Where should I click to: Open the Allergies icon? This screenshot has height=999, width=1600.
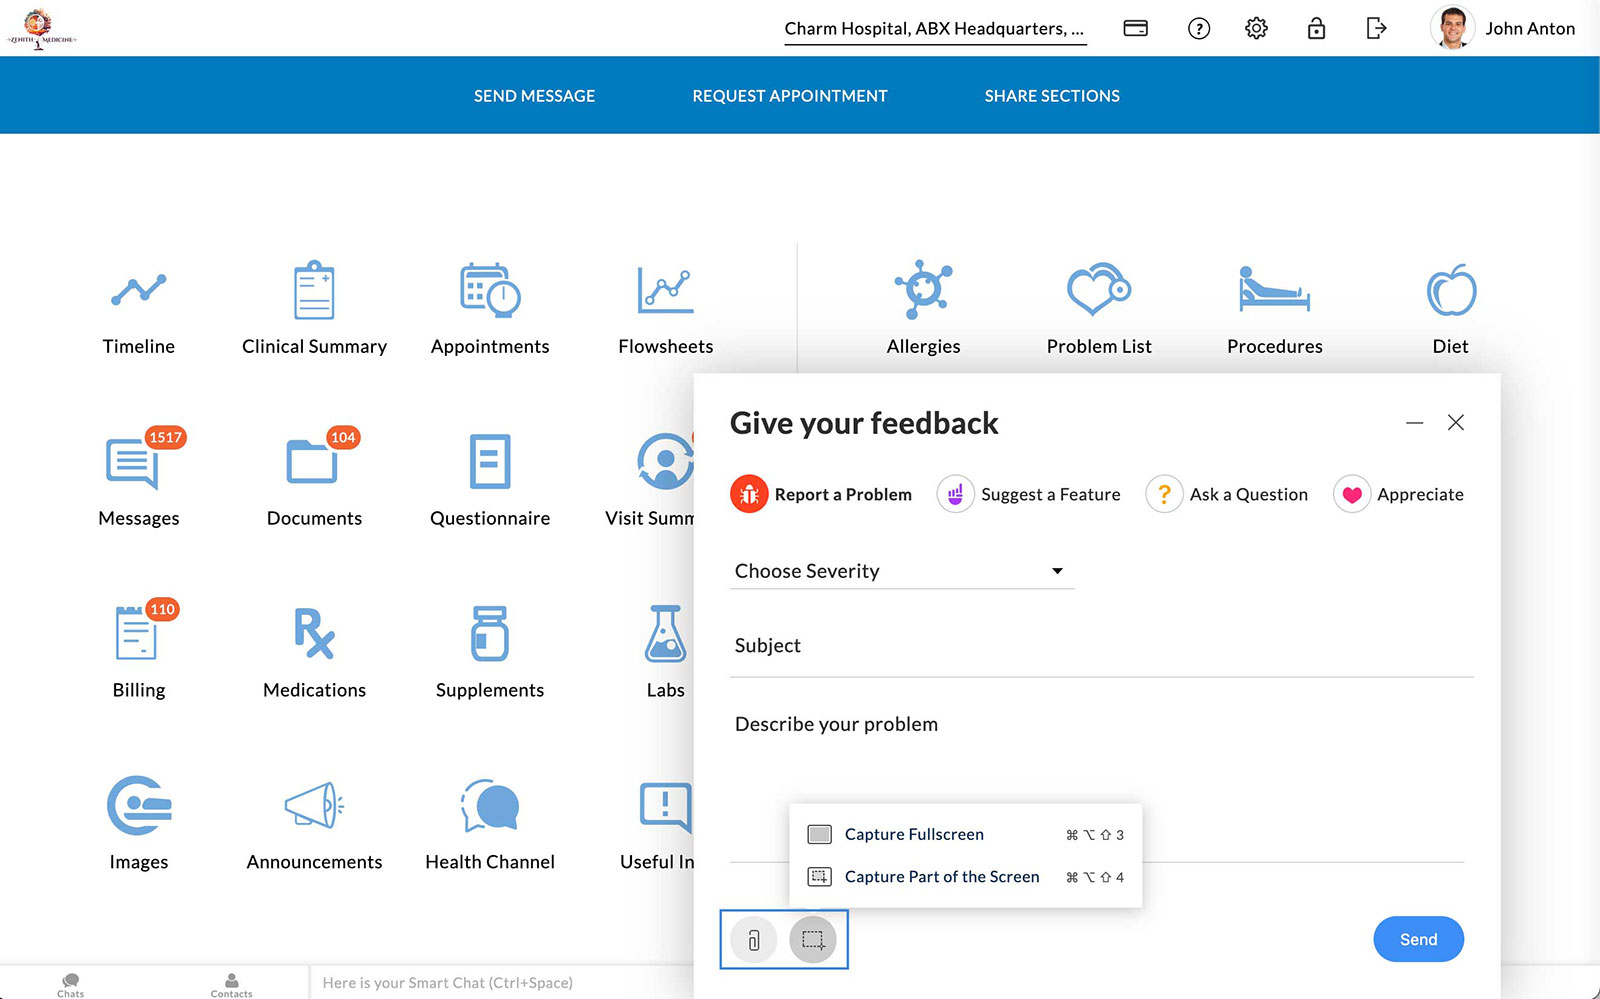pyautogui.click(x=923, y=290)
